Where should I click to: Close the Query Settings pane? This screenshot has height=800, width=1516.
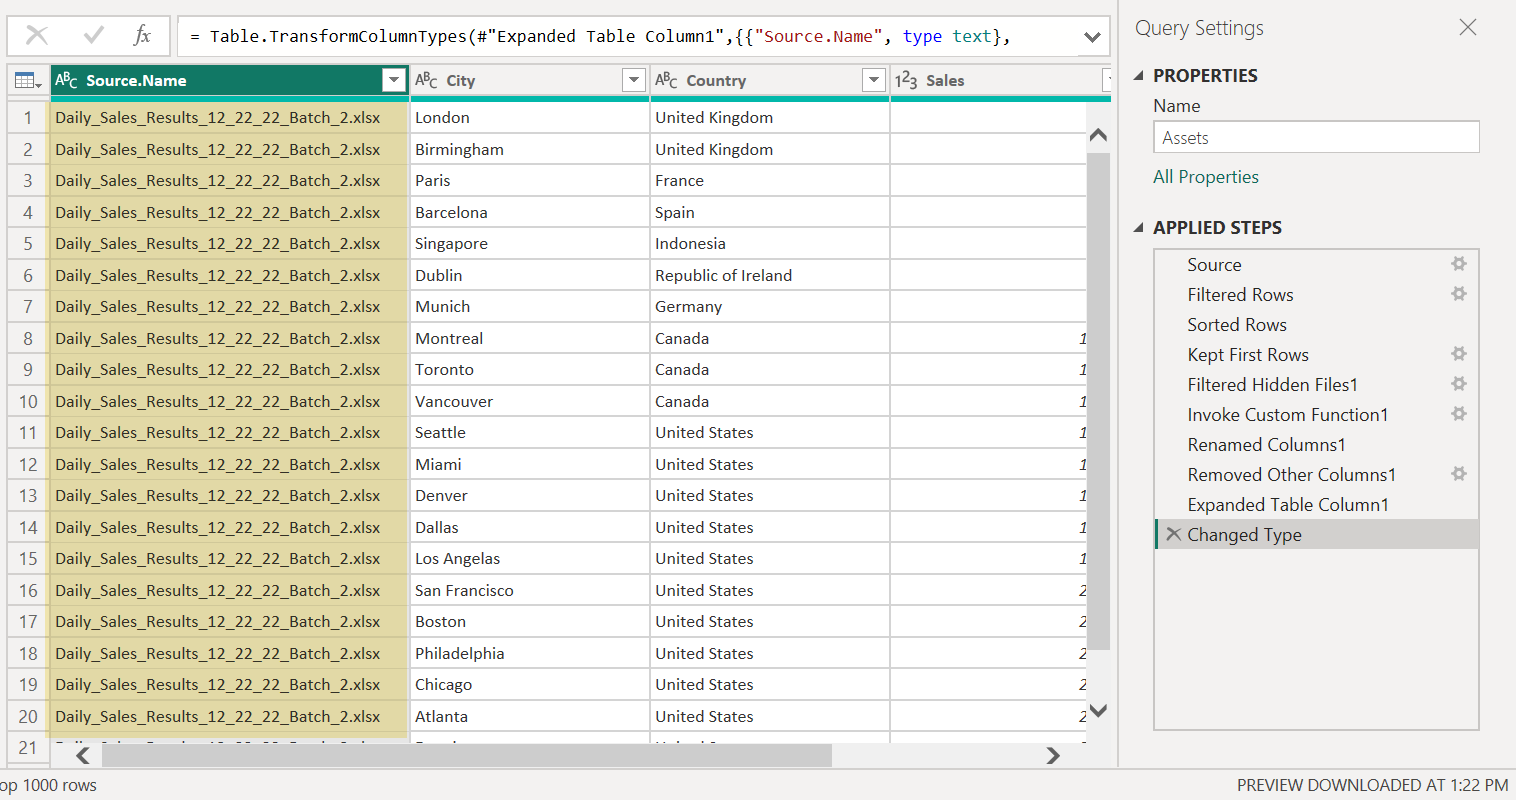1467,28
